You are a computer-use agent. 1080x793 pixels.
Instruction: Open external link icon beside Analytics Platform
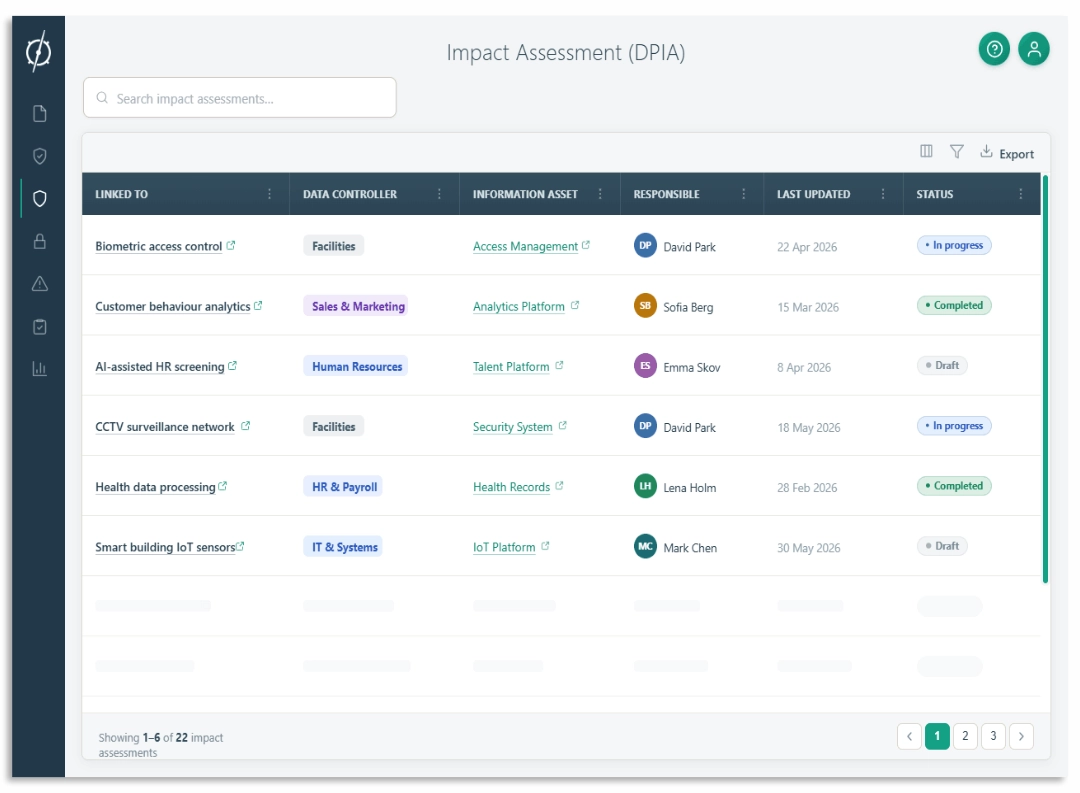click(575, 305)
